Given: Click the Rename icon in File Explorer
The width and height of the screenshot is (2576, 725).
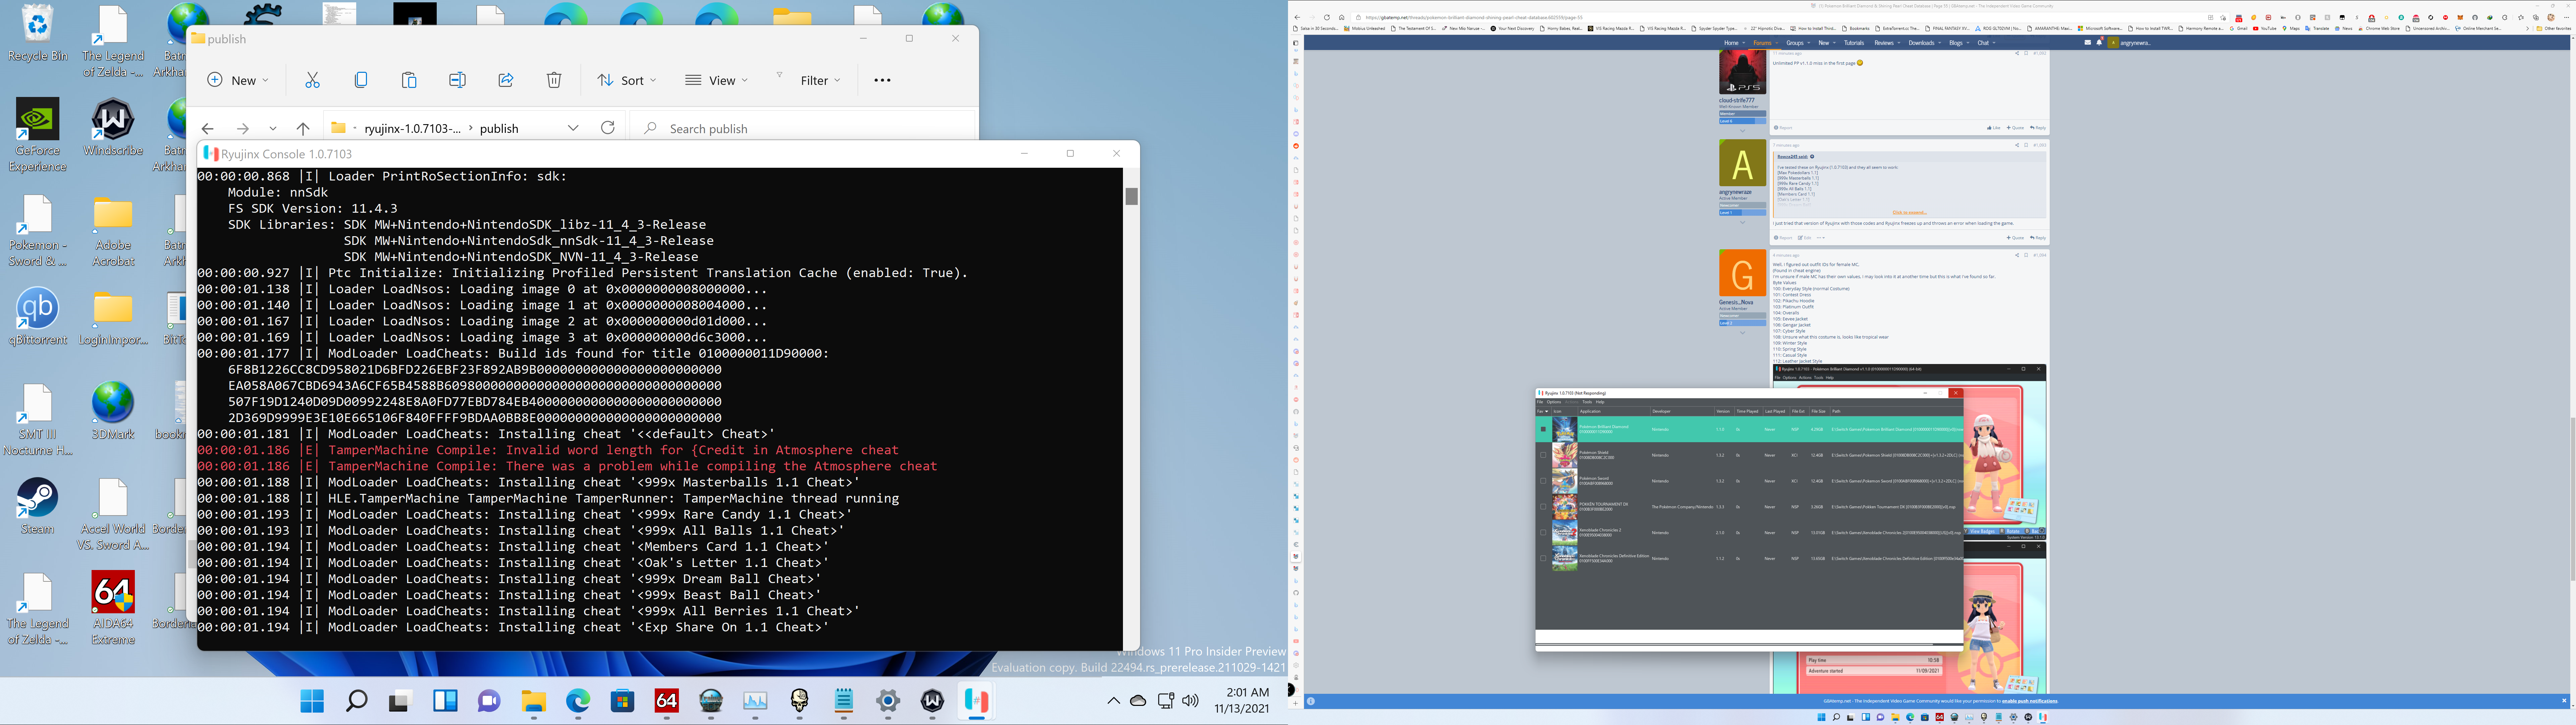Looking at the screenshot, I should tap(457, 80).
